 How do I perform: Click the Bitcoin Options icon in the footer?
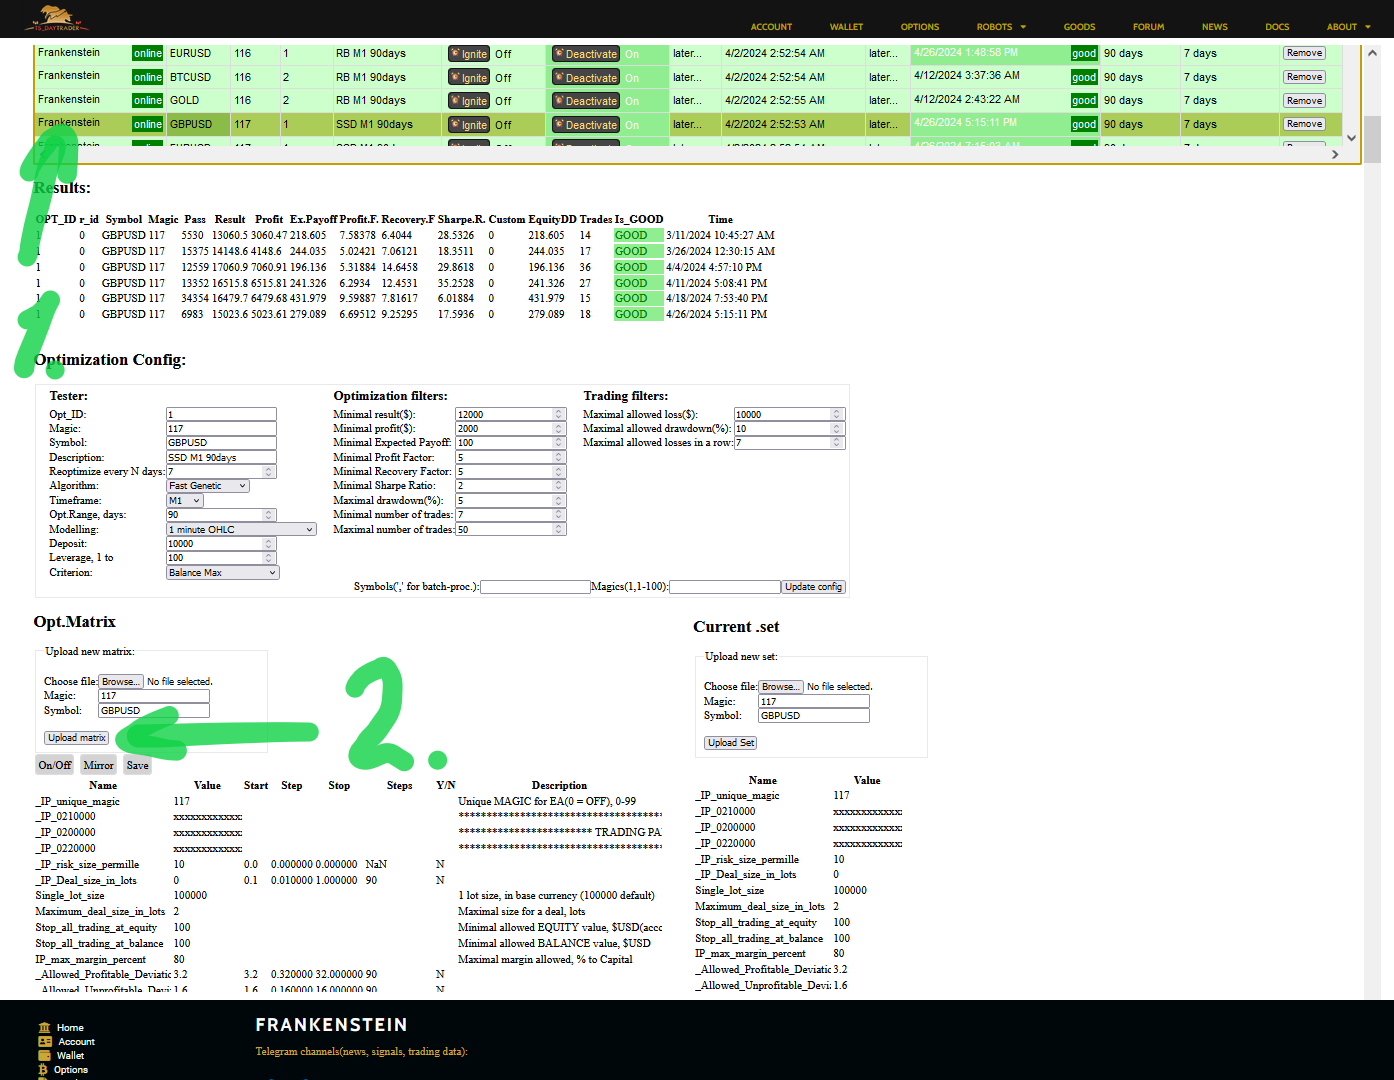(44, 1070)
